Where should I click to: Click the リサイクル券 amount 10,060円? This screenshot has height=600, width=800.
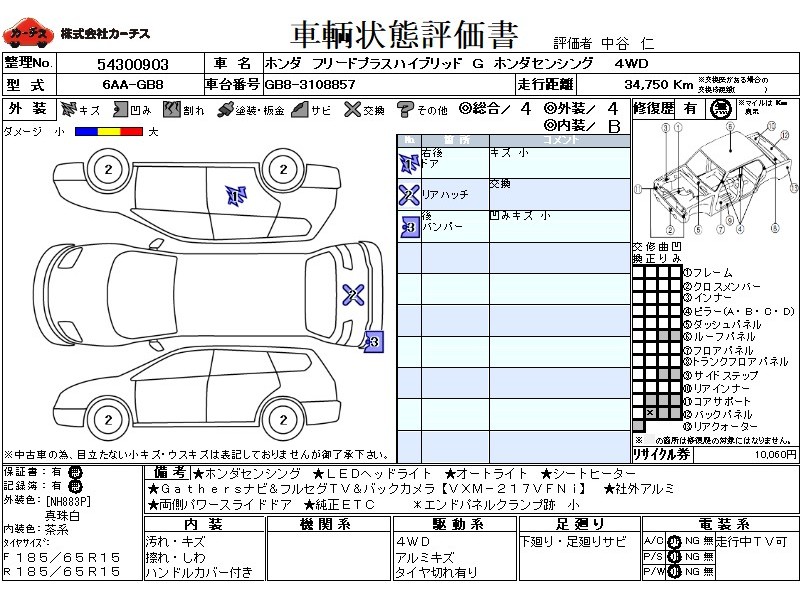point(776,455)
